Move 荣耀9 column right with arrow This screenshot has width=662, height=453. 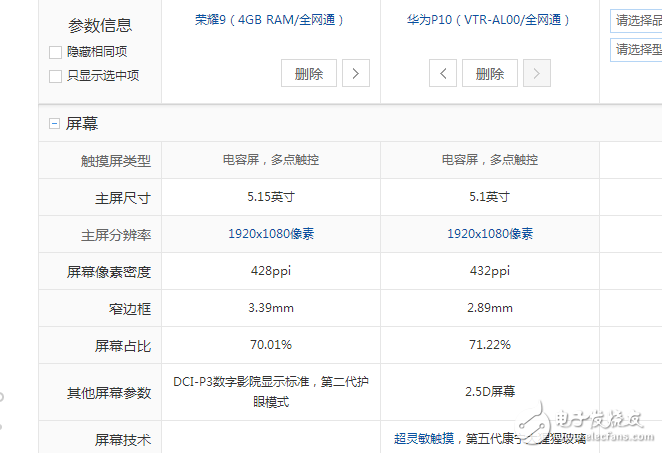click(356, 73)
